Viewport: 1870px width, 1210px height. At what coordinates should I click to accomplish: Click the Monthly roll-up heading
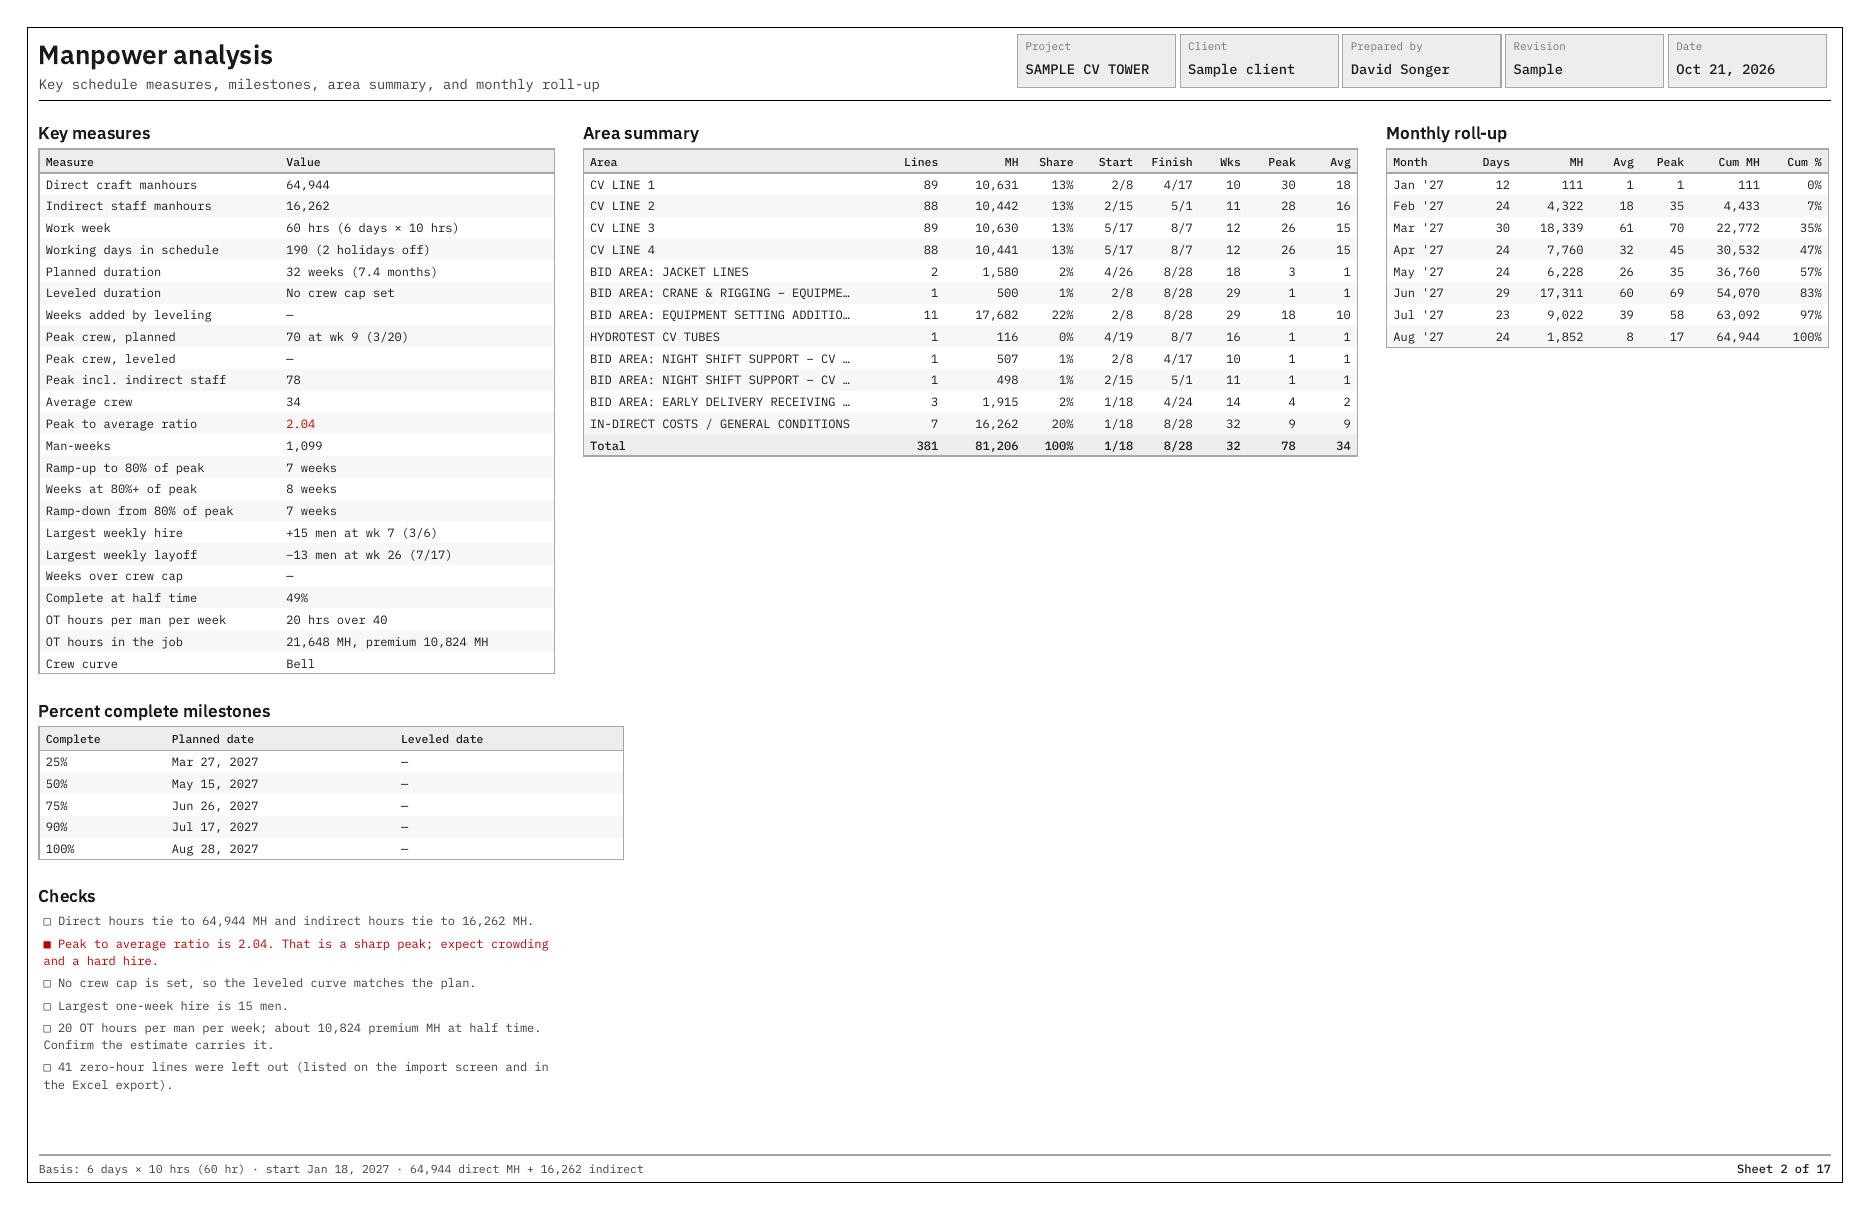coord(1446,133)
